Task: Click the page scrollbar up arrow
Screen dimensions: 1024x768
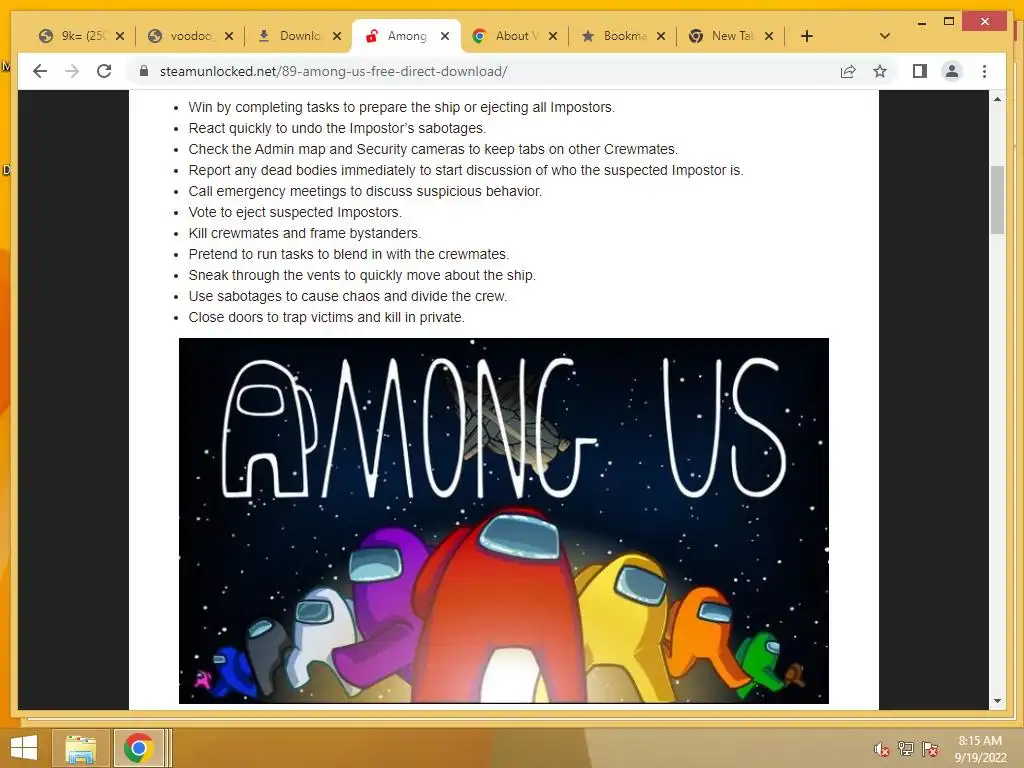Action: coord(997,99)
